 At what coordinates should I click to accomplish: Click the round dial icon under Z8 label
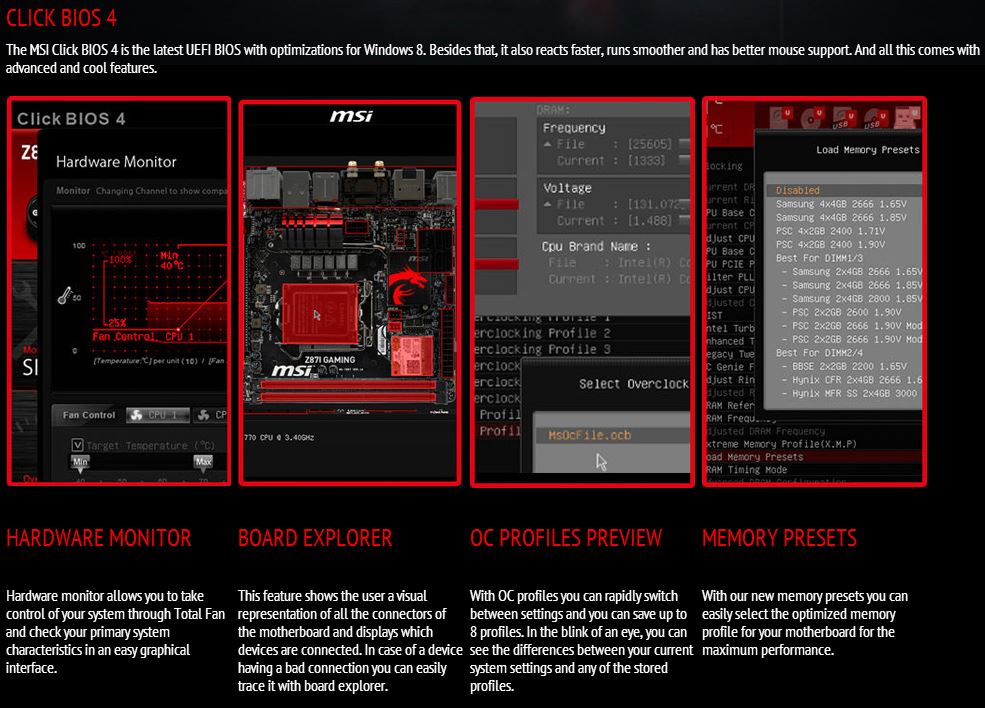[33, 211]
